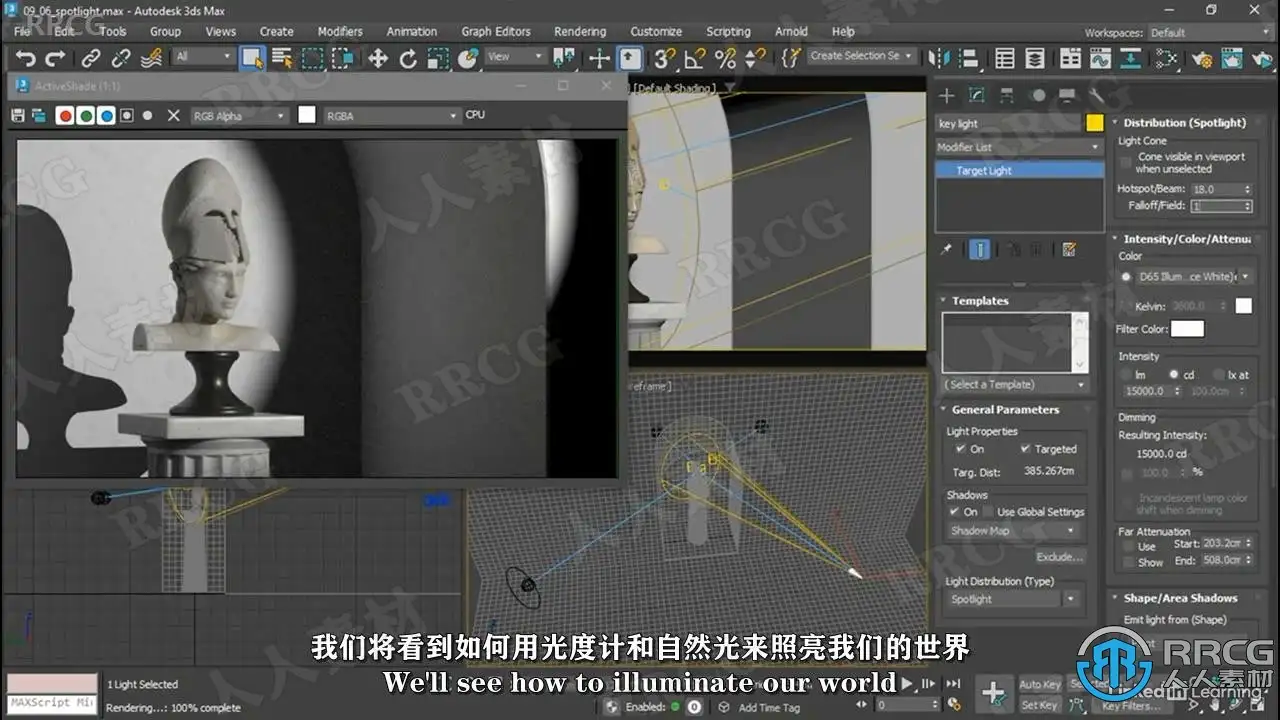Clone the ActiveShade rendered frame window
The image size is (1280, 720).
pyautogui.click(x=39, y=116)
